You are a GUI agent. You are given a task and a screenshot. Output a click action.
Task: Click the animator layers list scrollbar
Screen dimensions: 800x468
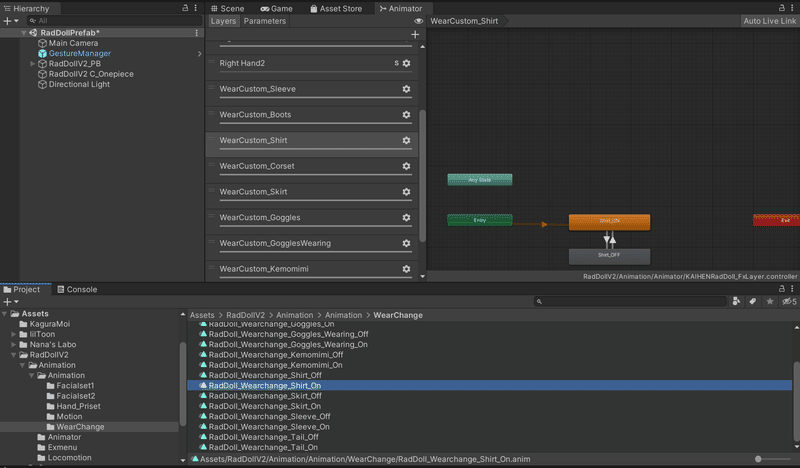[422, 176]
